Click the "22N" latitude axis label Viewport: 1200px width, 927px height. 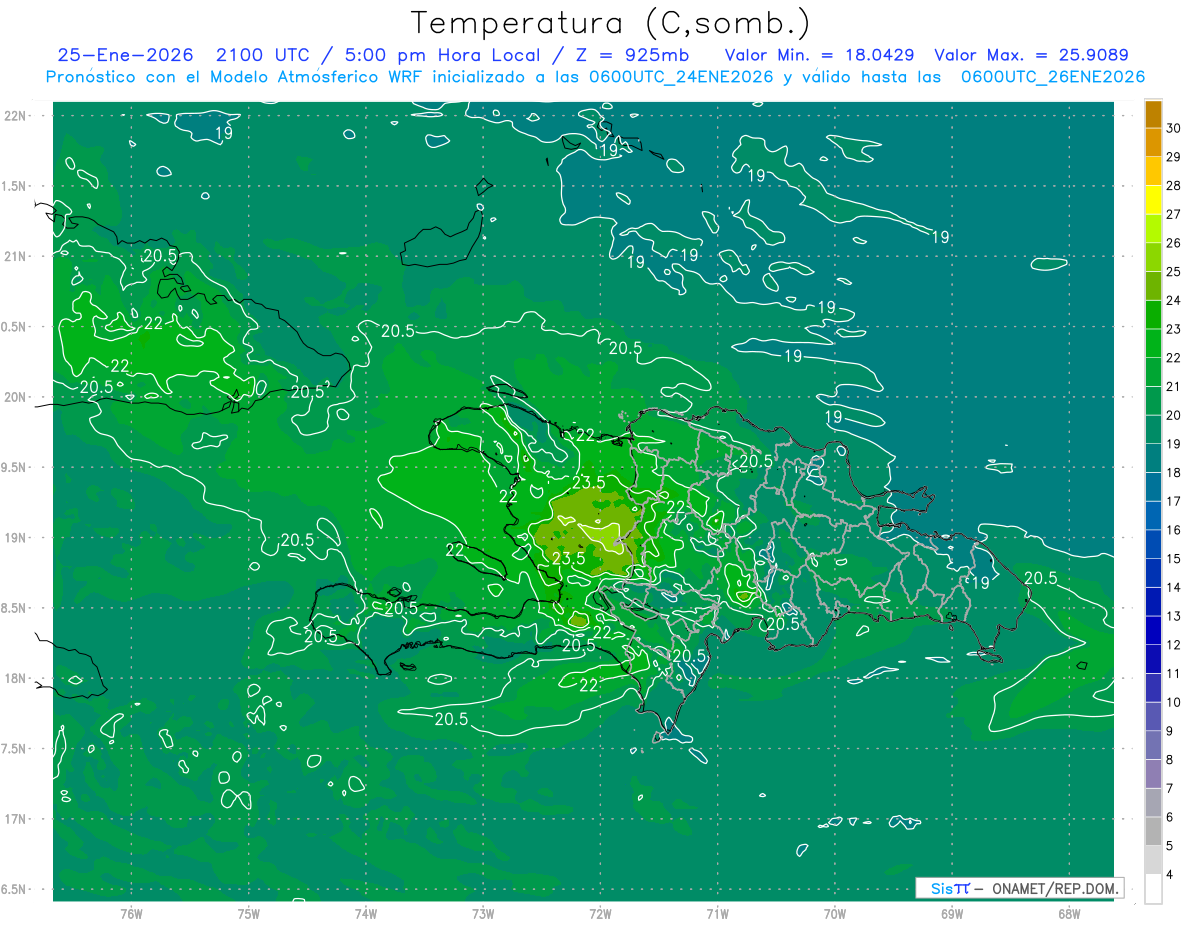click(x=14, y=116)
